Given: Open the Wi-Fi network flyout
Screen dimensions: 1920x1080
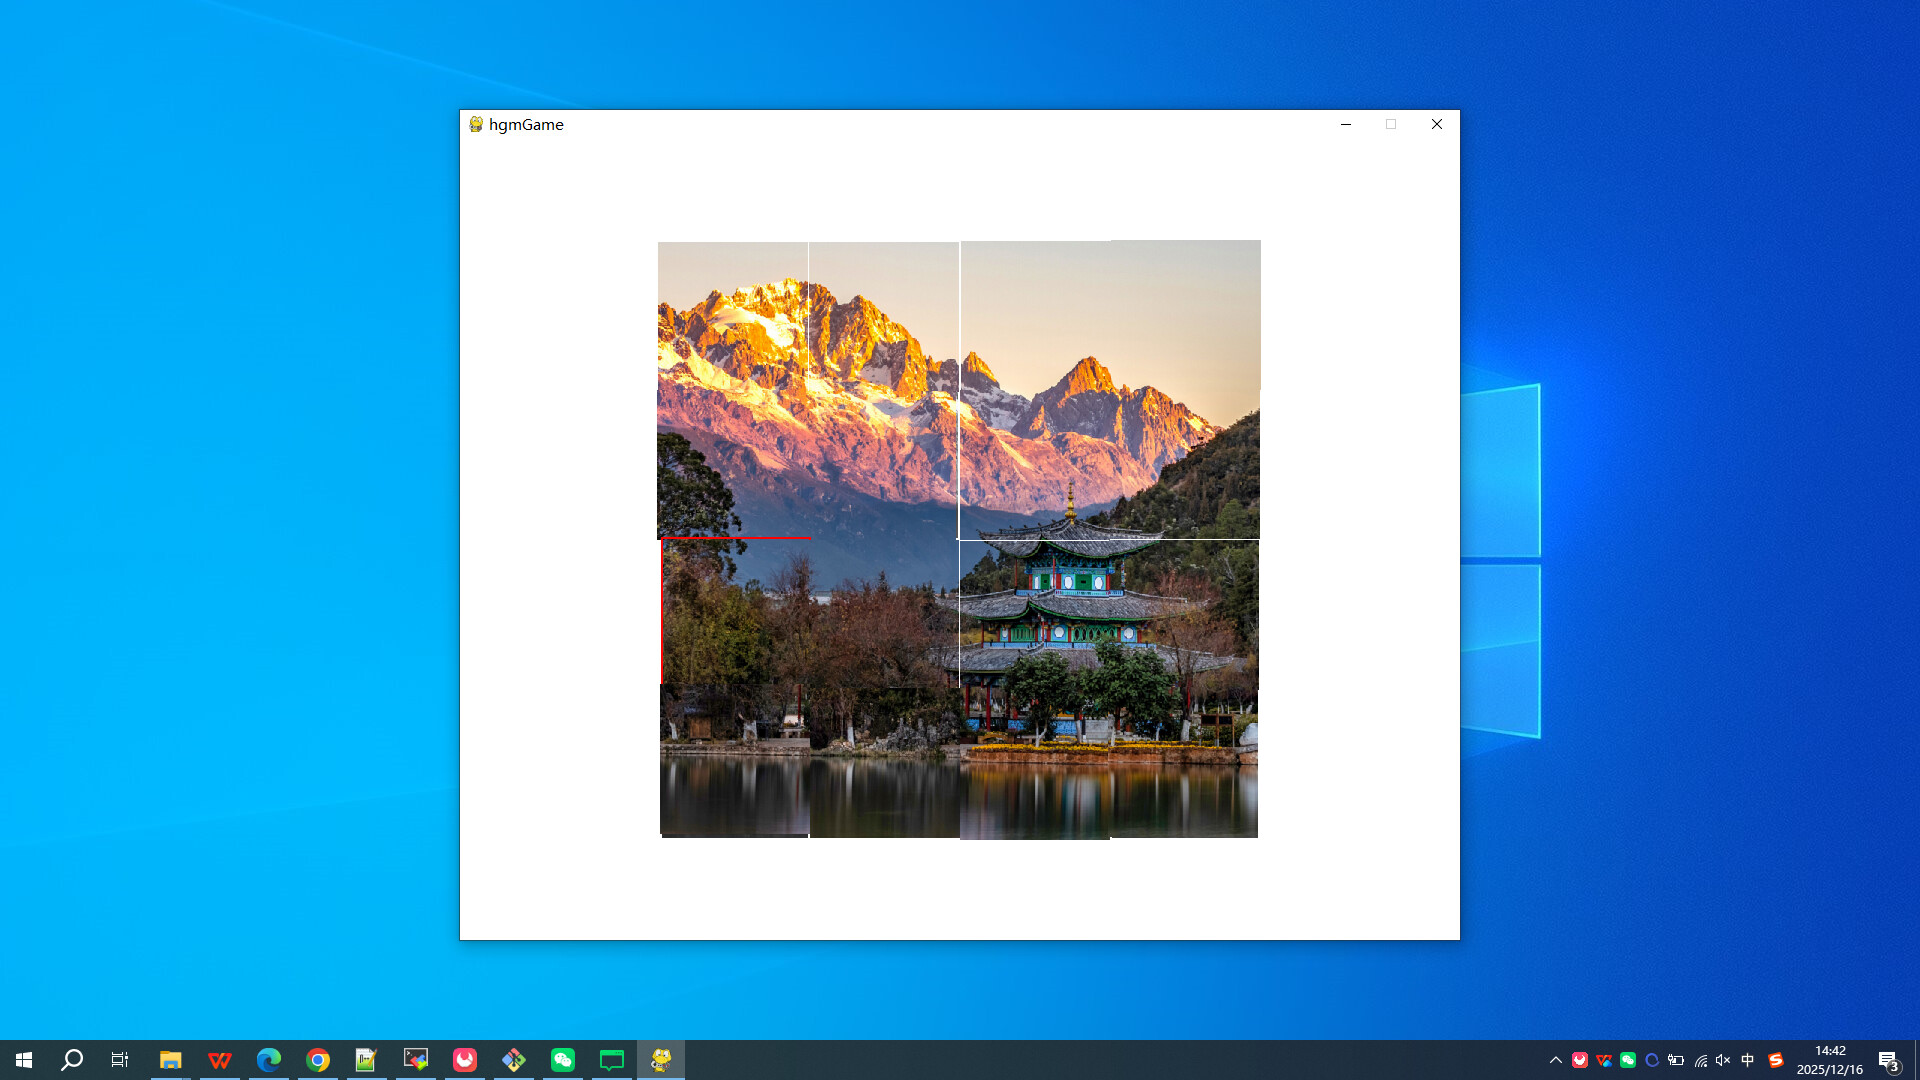Looking at the screenshot, I should tap(1700, 1060).
